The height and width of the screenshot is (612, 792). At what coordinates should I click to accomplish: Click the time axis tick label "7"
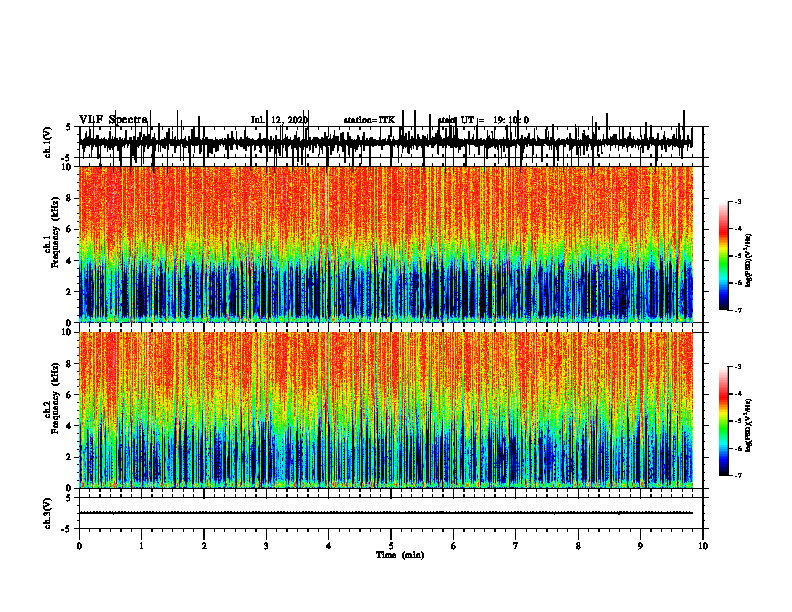(516, 546)
